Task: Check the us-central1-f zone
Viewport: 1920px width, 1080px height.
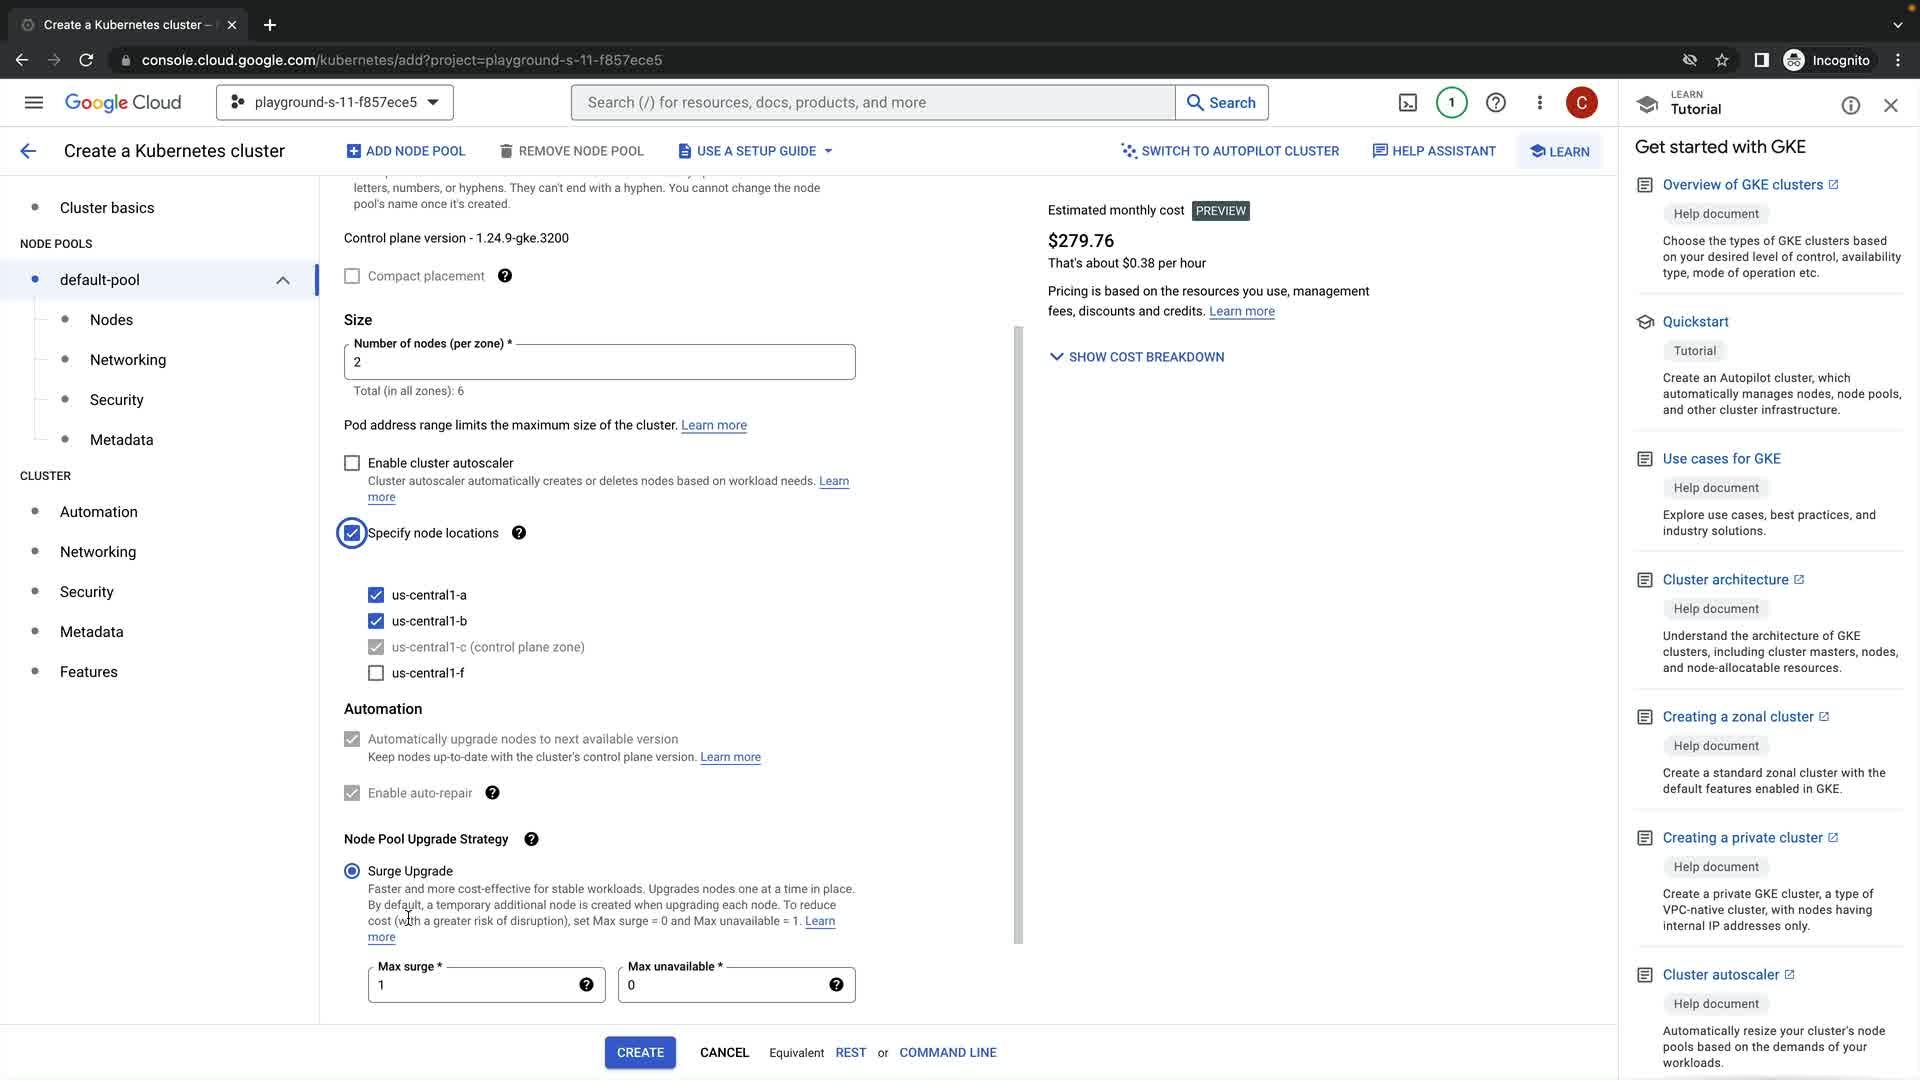Action: (x=376, y=673)
